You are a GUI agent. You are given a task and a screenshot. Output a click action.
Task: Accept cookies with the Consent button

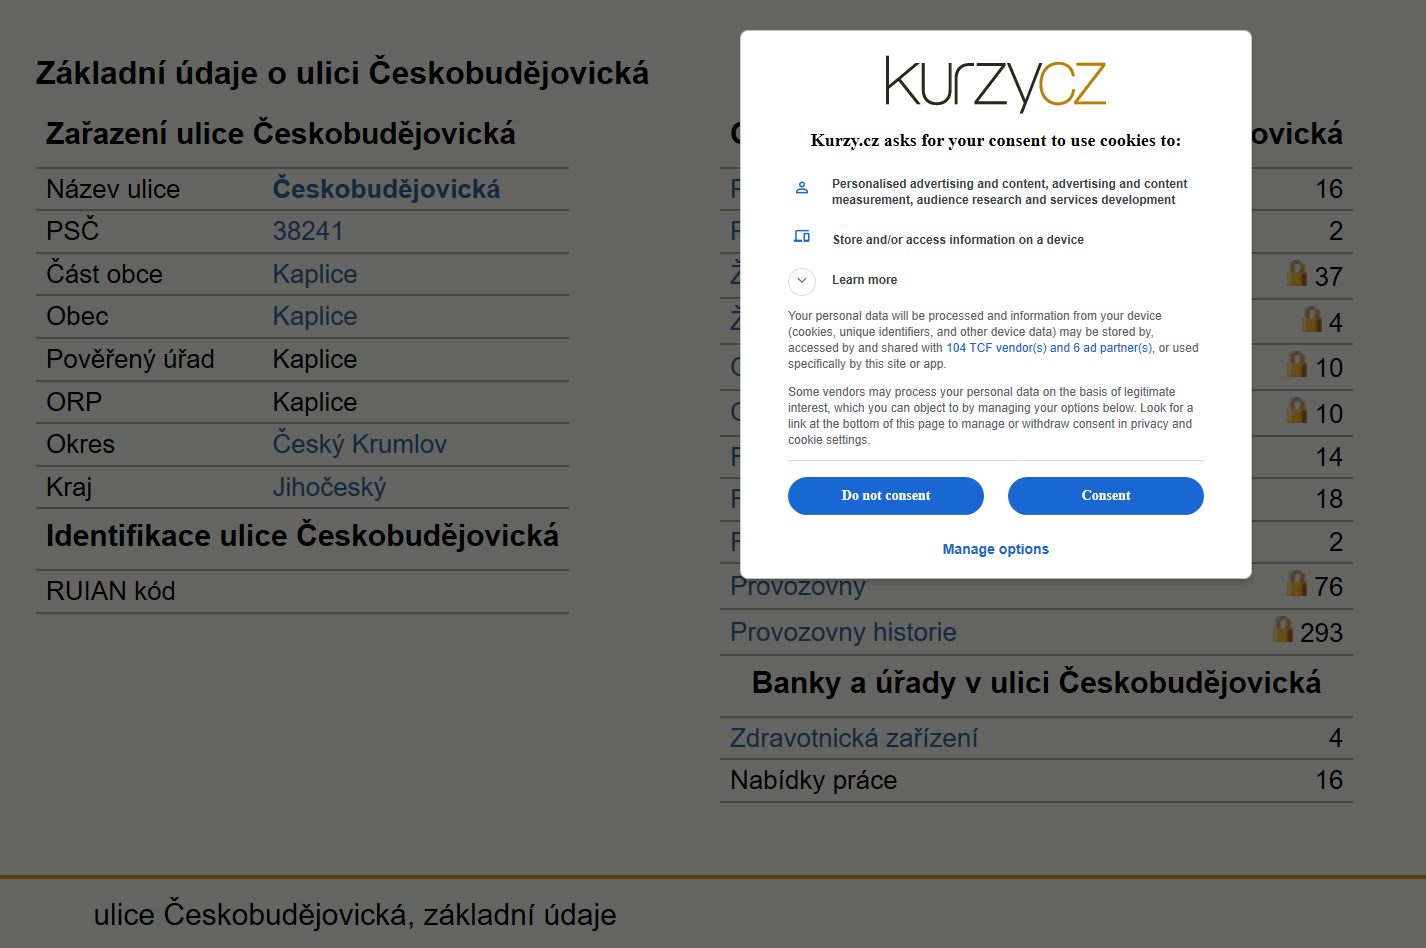pos(1106,496)
